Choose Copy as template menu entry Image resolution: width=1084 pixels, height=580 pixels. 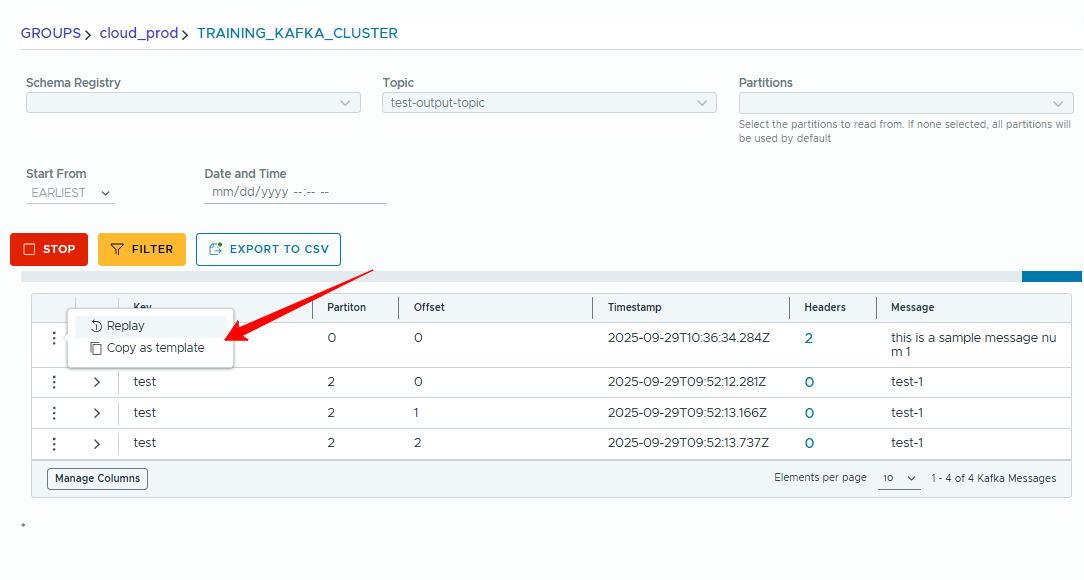pyautogui.click(x=155, y=348)
